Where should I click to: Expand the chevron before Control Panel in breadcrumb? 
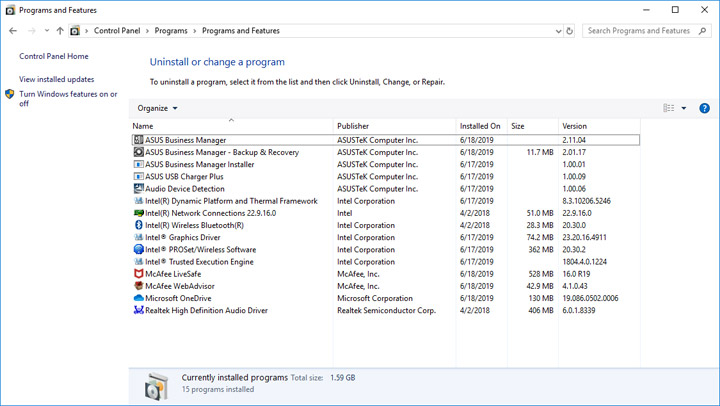coord(86,31)
